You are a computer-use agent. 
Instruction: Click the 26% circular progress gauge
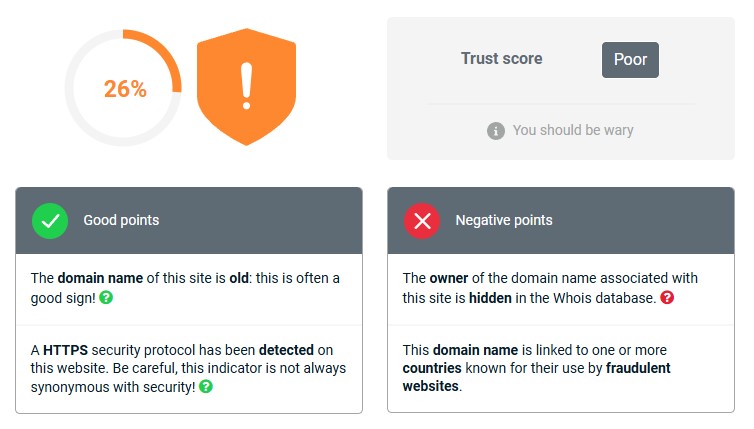[x=124, y=89]
